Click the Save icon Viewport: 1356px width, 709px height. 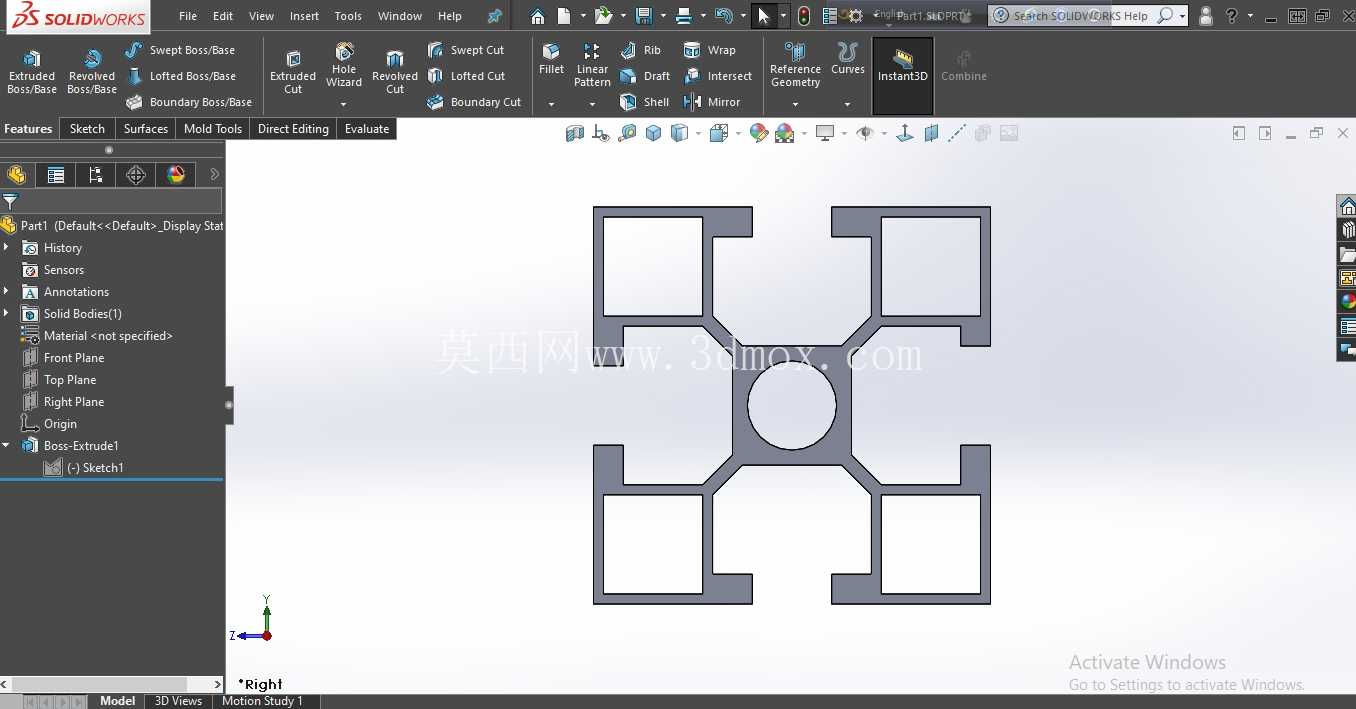[x=644, y=16]
